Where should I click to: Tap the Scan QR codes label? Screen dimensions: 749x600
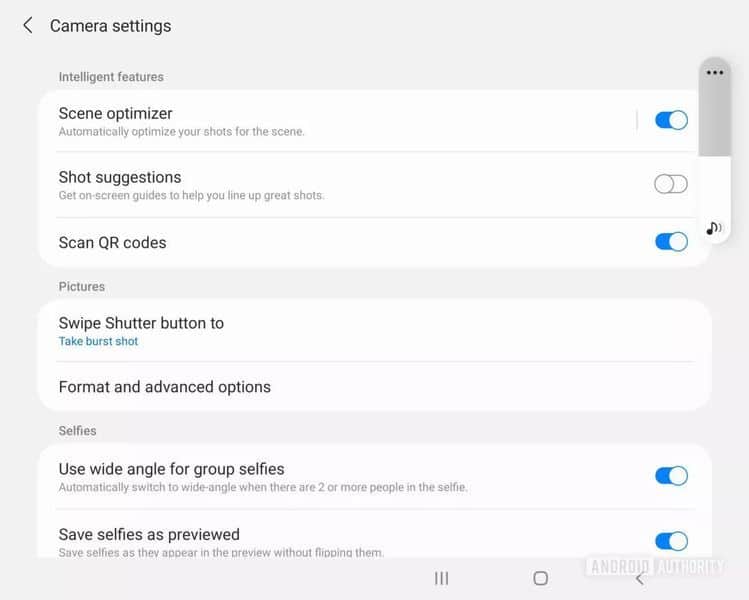pos(112,242)
